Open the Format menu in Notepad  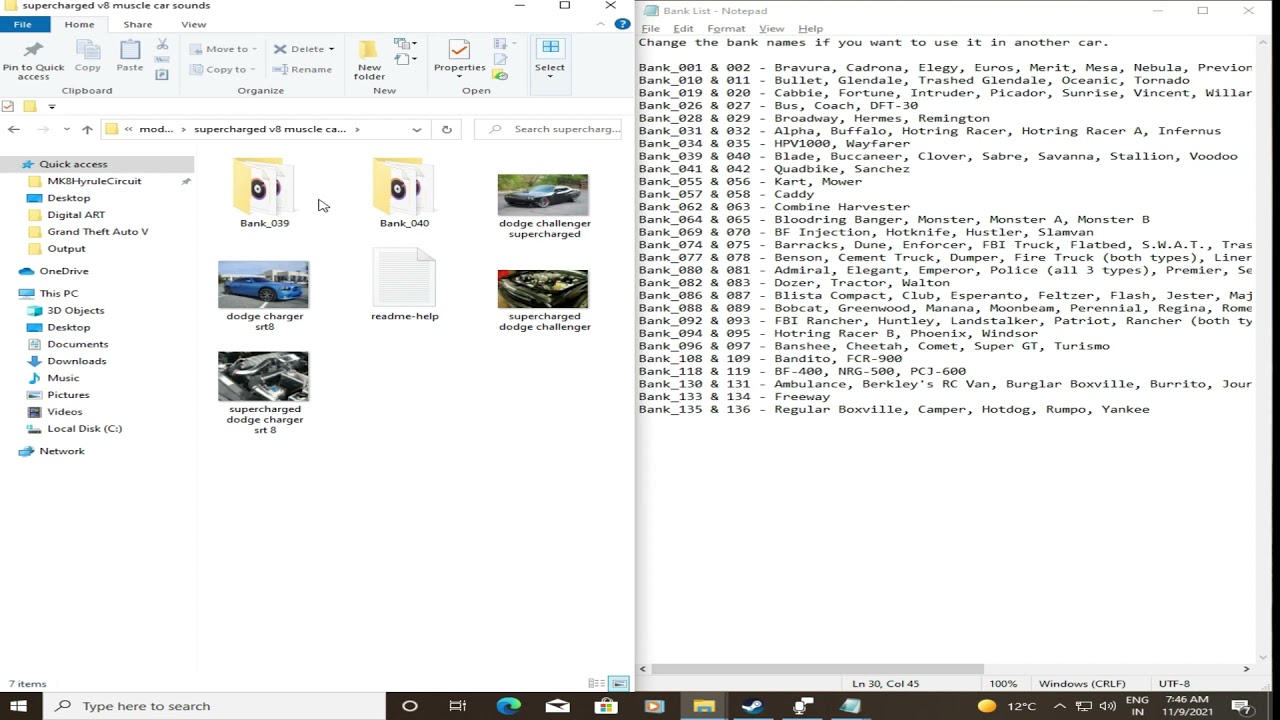tap(726, 28)
